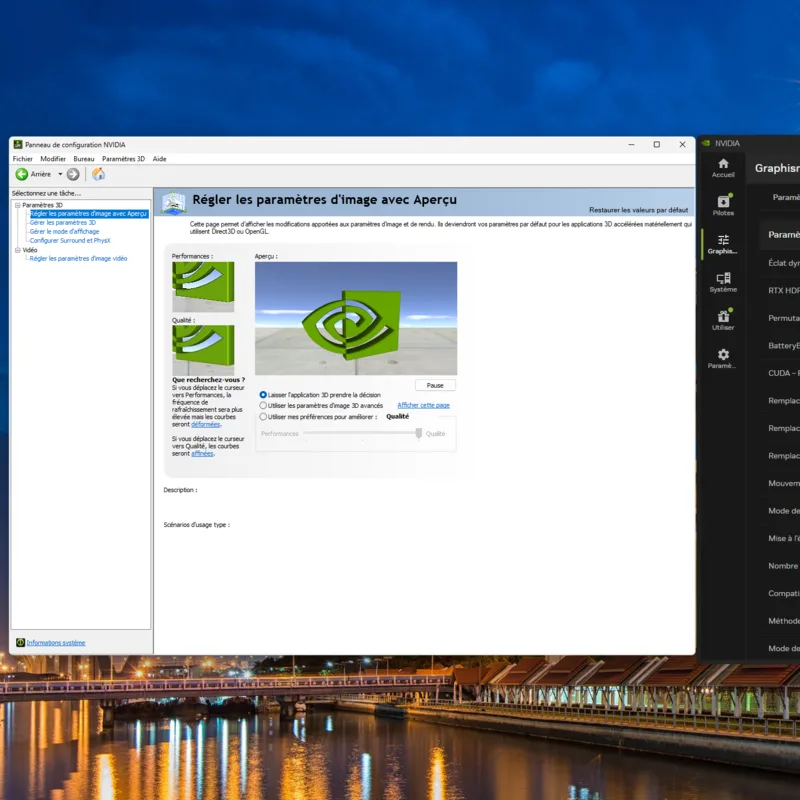Minimize the Panneau de configuration NVIDIA window

[631, 145]
